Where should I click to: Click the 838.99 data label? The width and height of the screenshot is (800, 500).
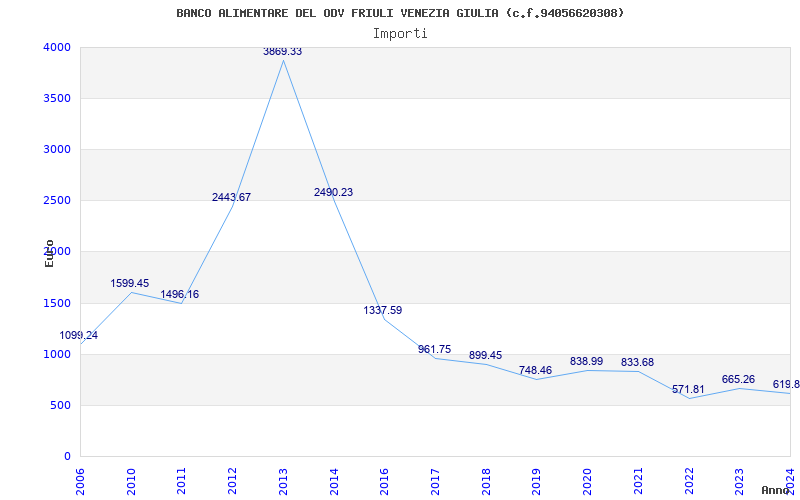[586, 362]
